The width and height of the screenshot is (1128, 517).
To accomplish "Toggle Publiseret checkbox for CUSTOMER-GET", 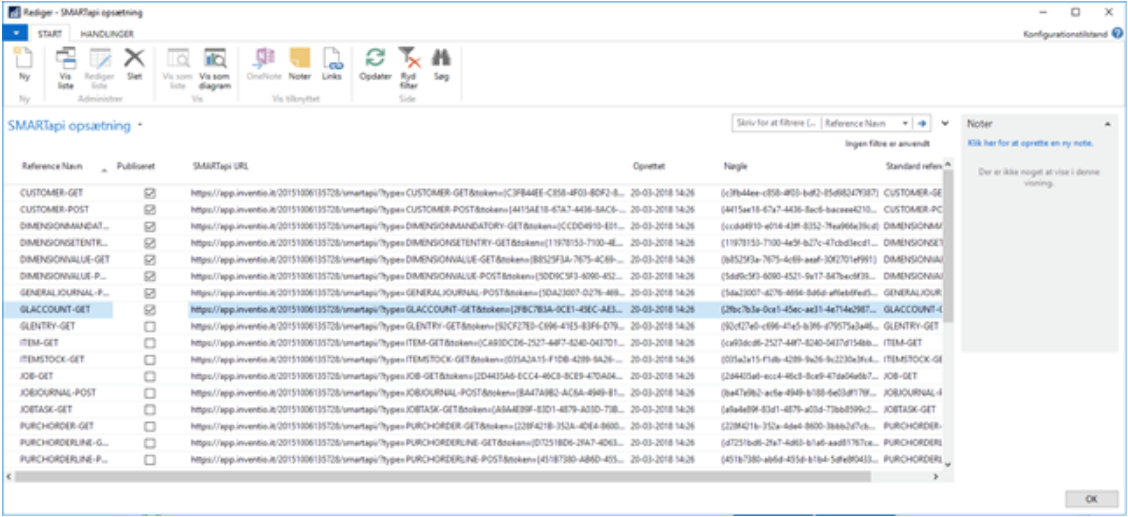I will (x=150, y=193).
